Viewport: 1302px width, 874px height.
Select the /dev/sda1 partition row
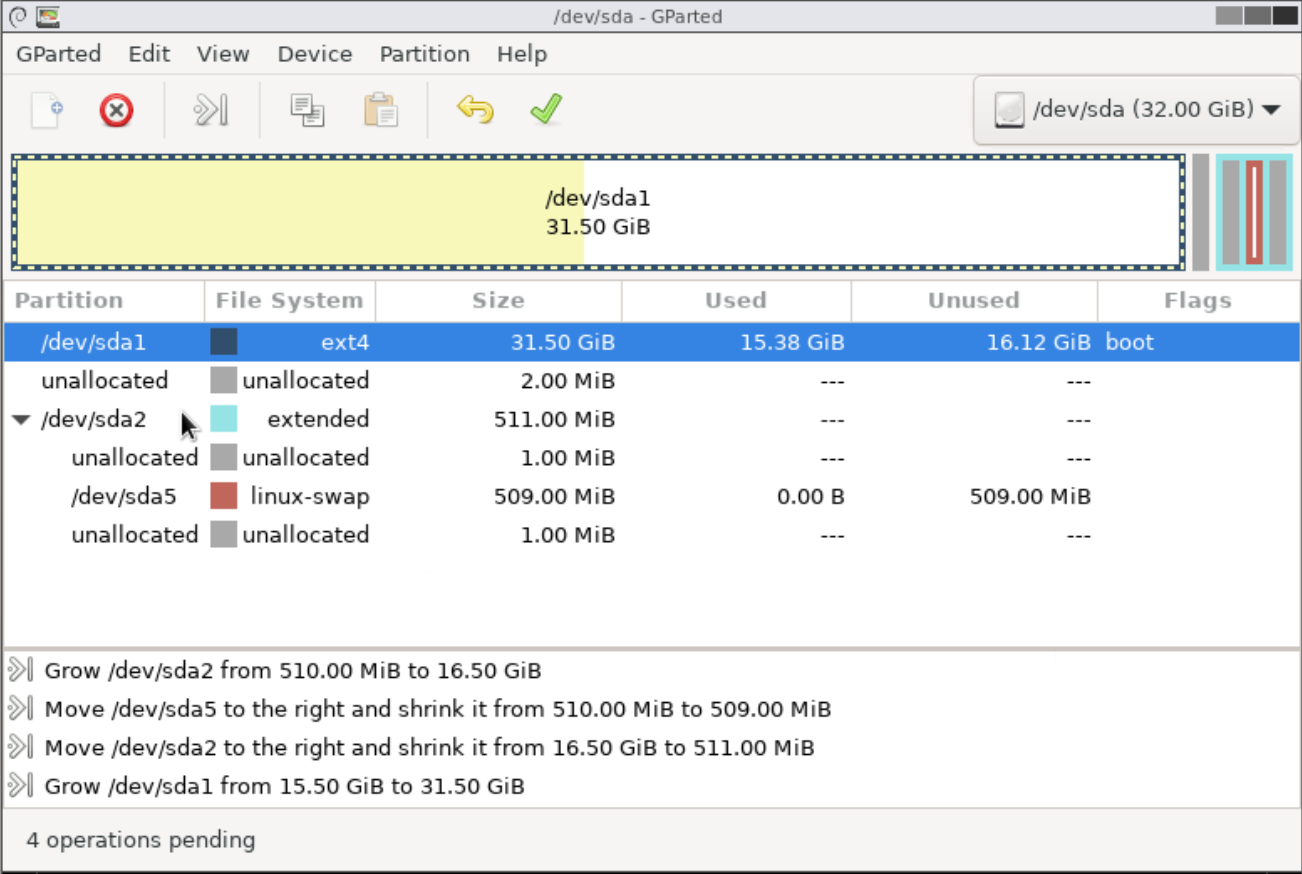[652, 342]
